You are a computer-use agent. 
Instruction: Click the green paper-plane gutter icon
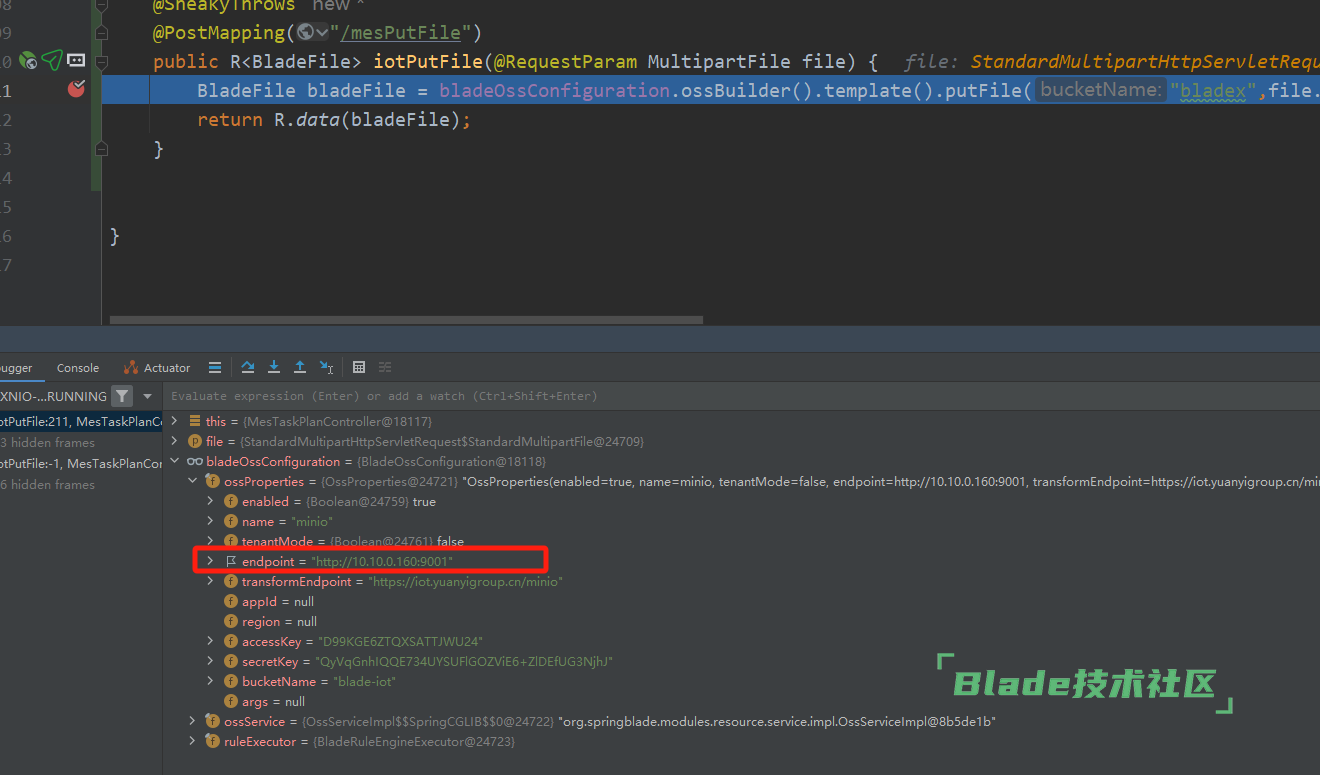(52, 61)
